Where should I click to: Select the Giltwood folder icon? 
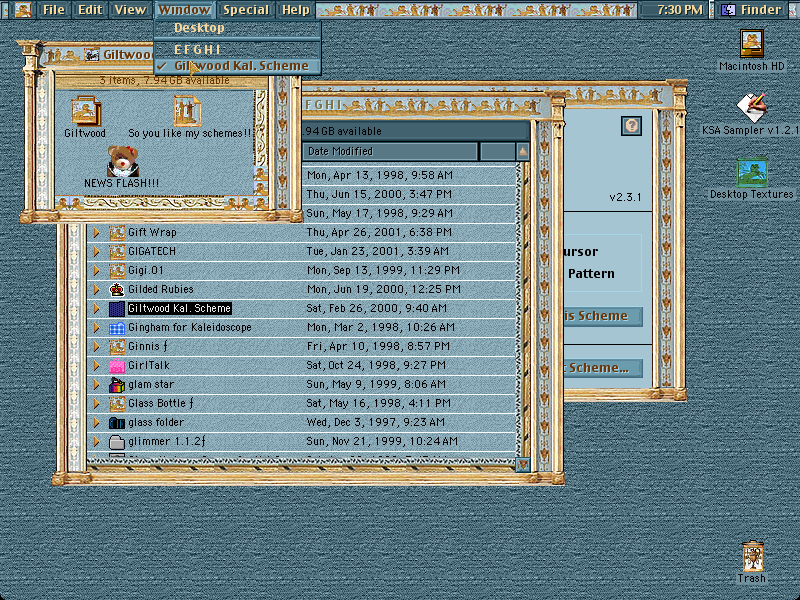click(x=86, y=111)
